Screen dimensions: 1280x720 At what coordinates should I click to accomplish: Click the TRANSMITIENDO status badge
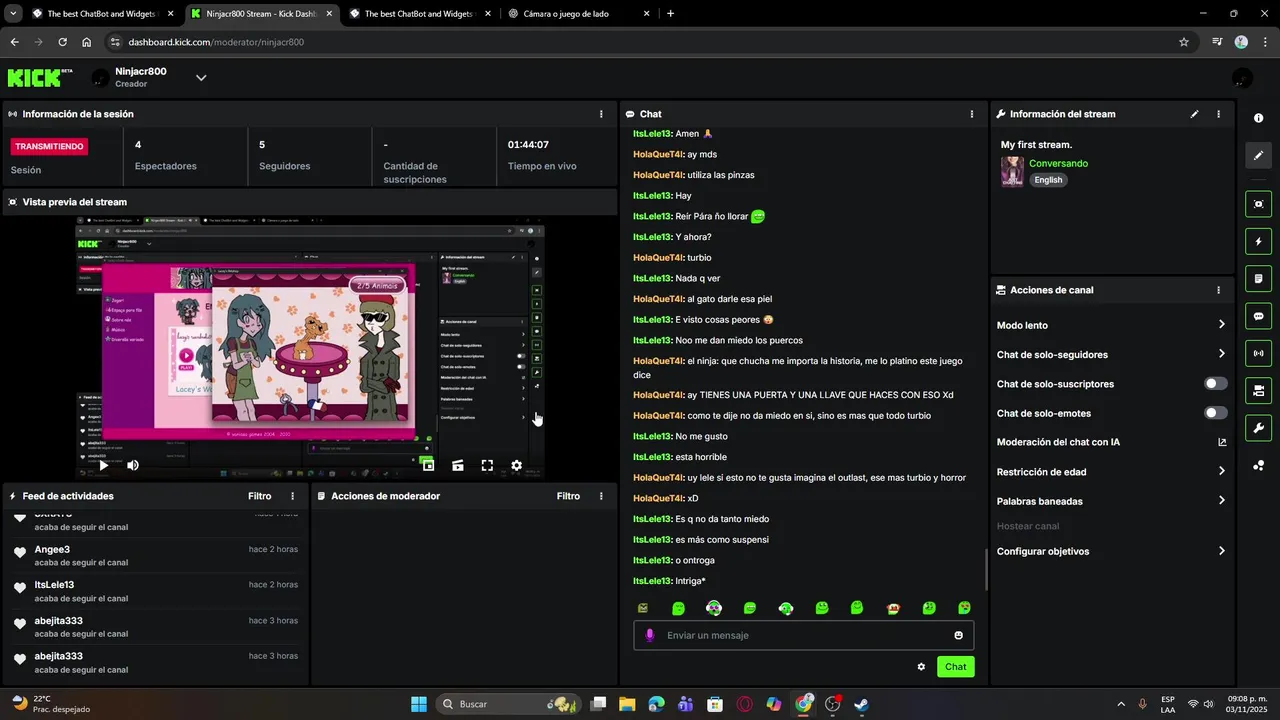49,146
